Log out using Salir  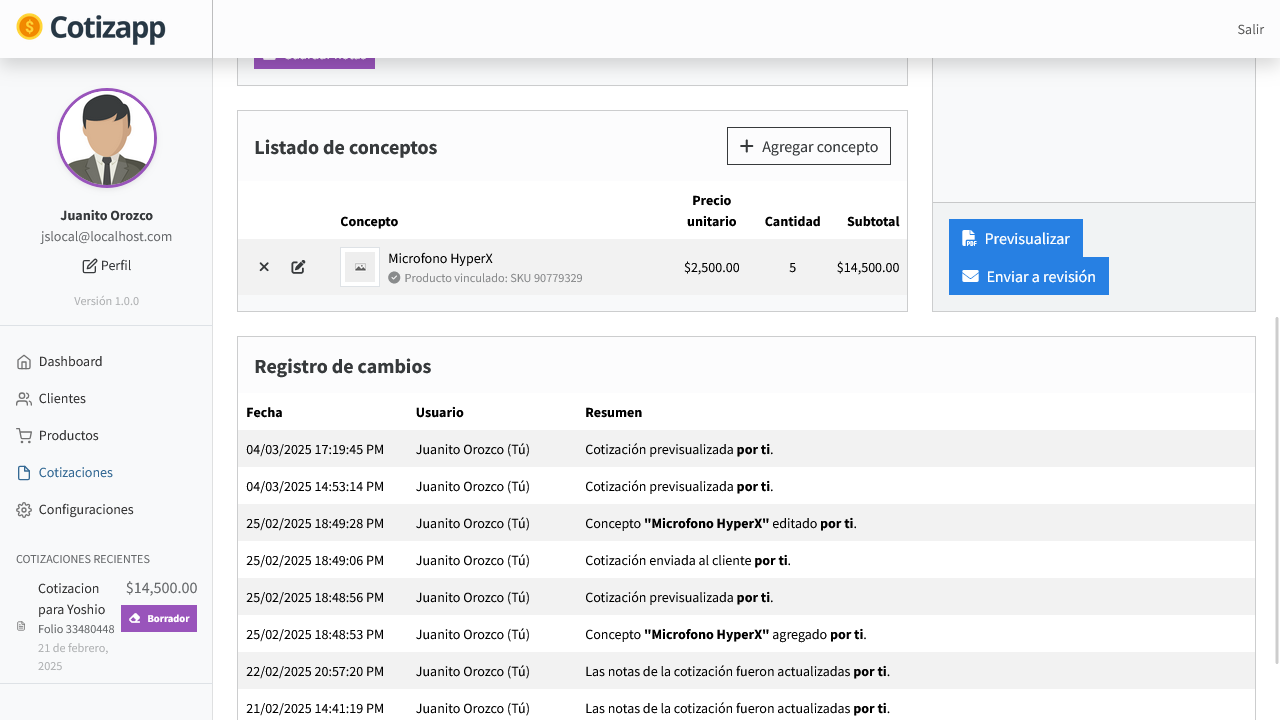(1251, 29)
